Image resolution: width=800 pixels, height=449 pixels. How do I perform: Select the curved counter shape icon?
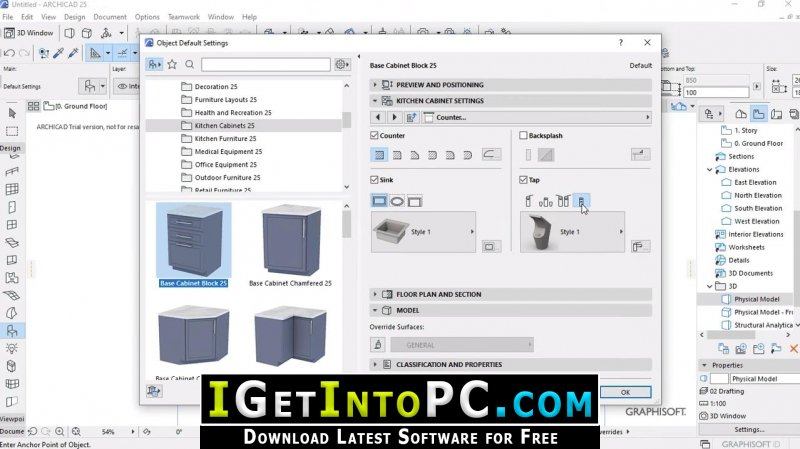coord(491,154)
